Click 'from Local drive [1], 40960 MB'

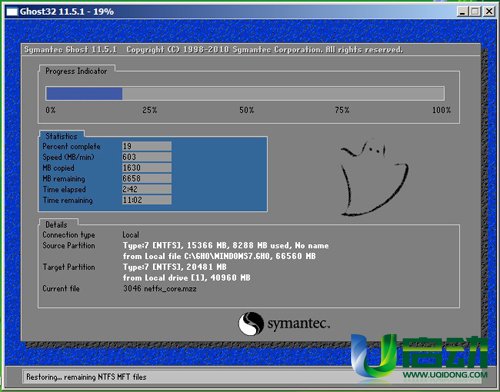click(x=187, y=278)
